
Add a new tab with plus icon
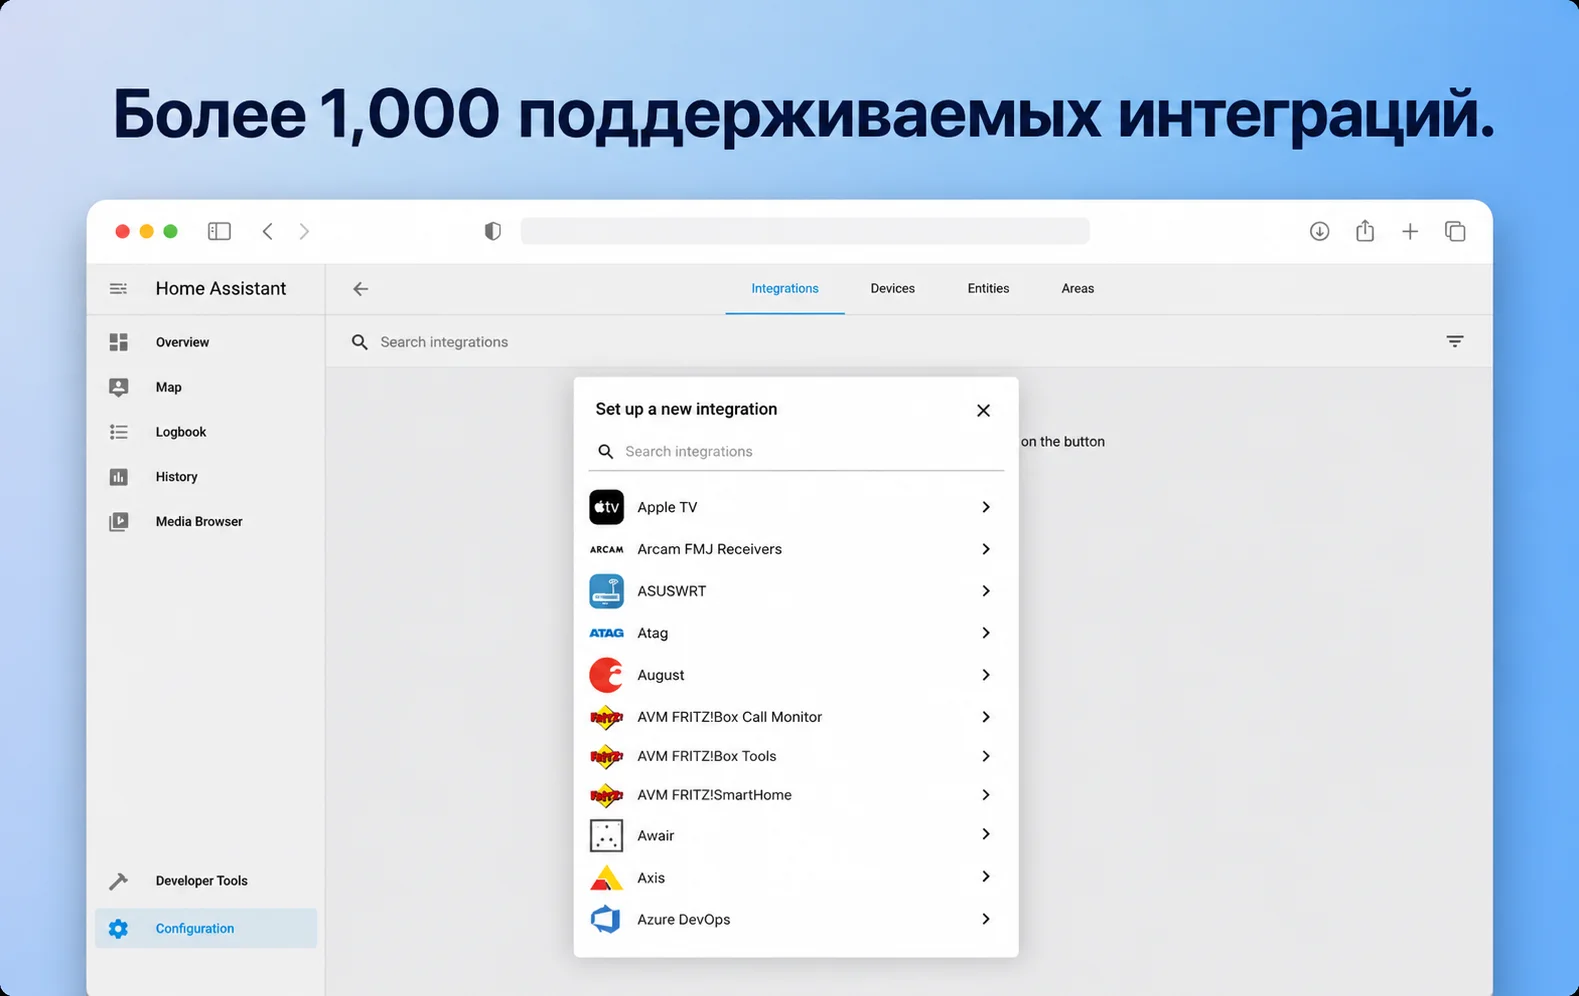pos(1410,231)
